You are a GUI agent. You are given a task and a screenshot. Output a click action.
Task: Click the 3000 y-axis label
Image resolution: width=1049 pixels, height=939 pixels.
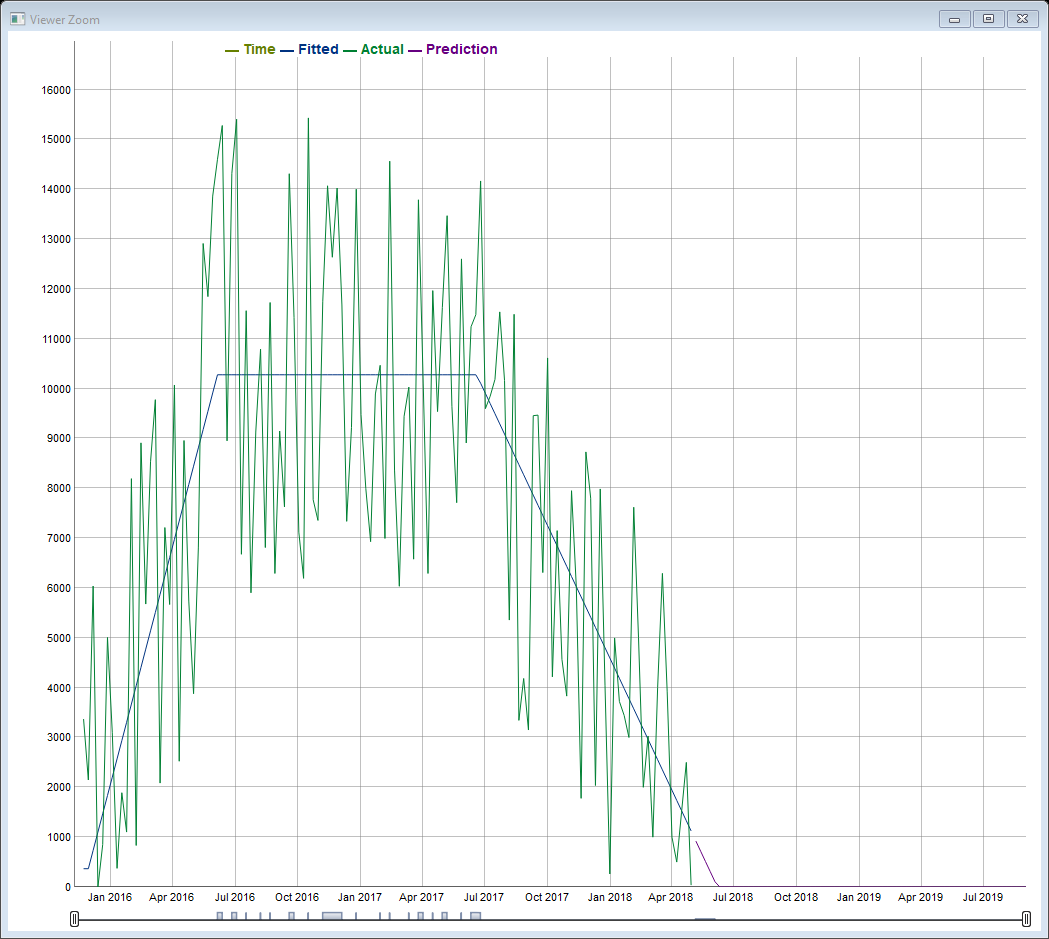pyautogui.click(x=59, y=738)
